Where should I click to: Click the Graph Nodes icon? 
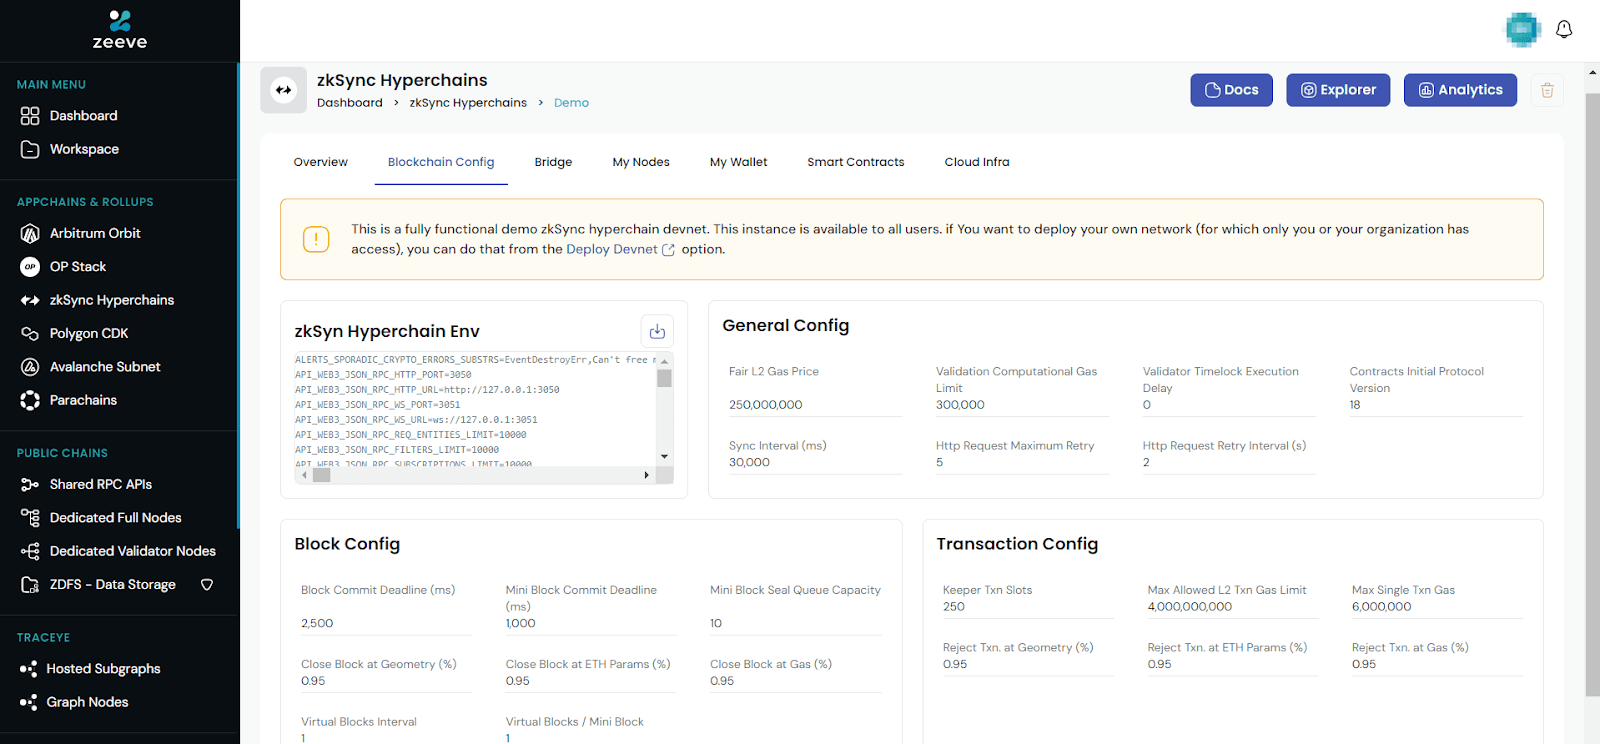pos(28,703)
